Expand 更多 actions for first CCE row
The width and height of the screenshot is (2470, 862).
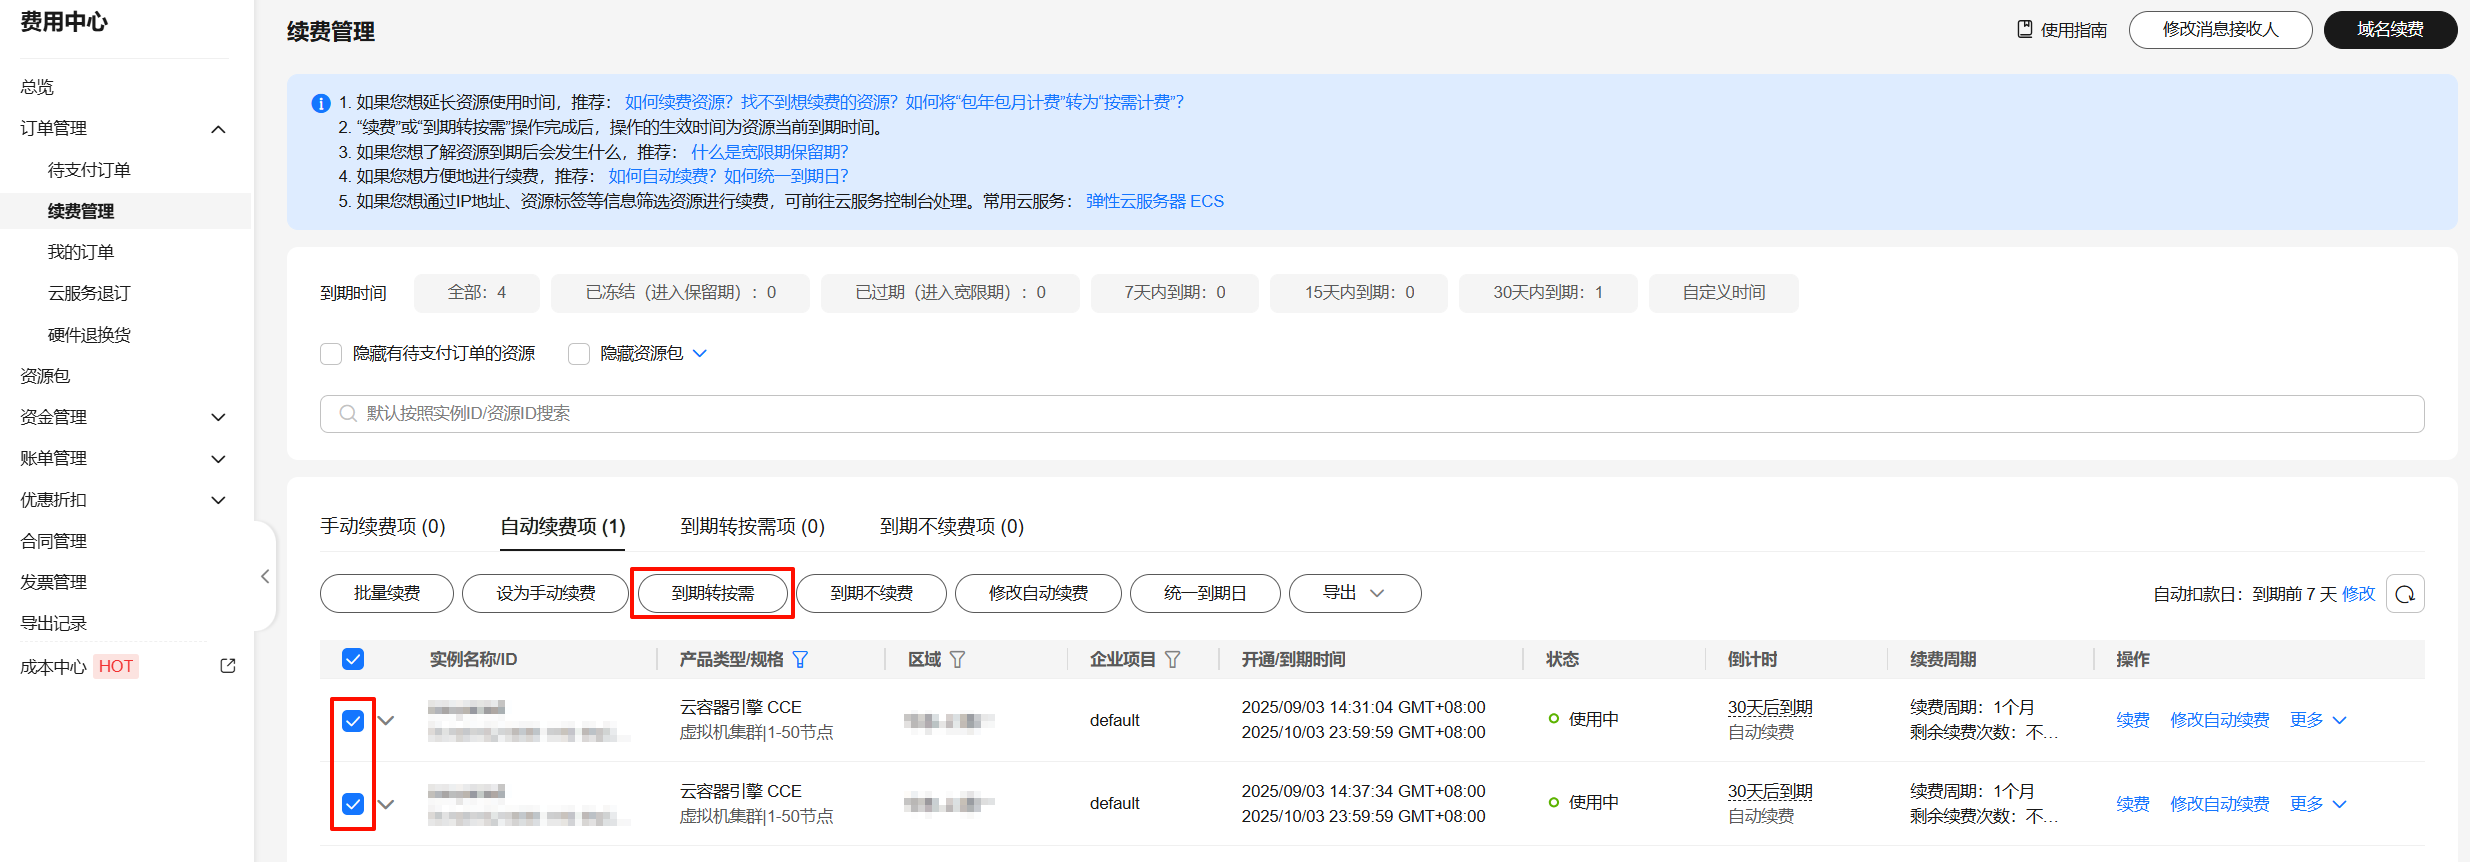click(2317, 720)
